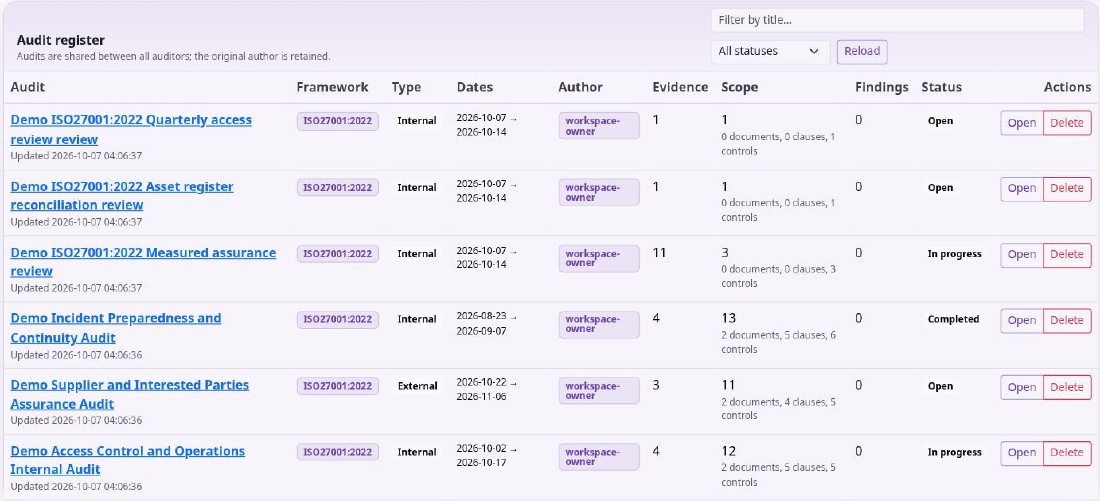Click In progress status of Access Control audit
Image resolution: width=1100 pixels, height=501 pixels.
[x=955, y=452]
